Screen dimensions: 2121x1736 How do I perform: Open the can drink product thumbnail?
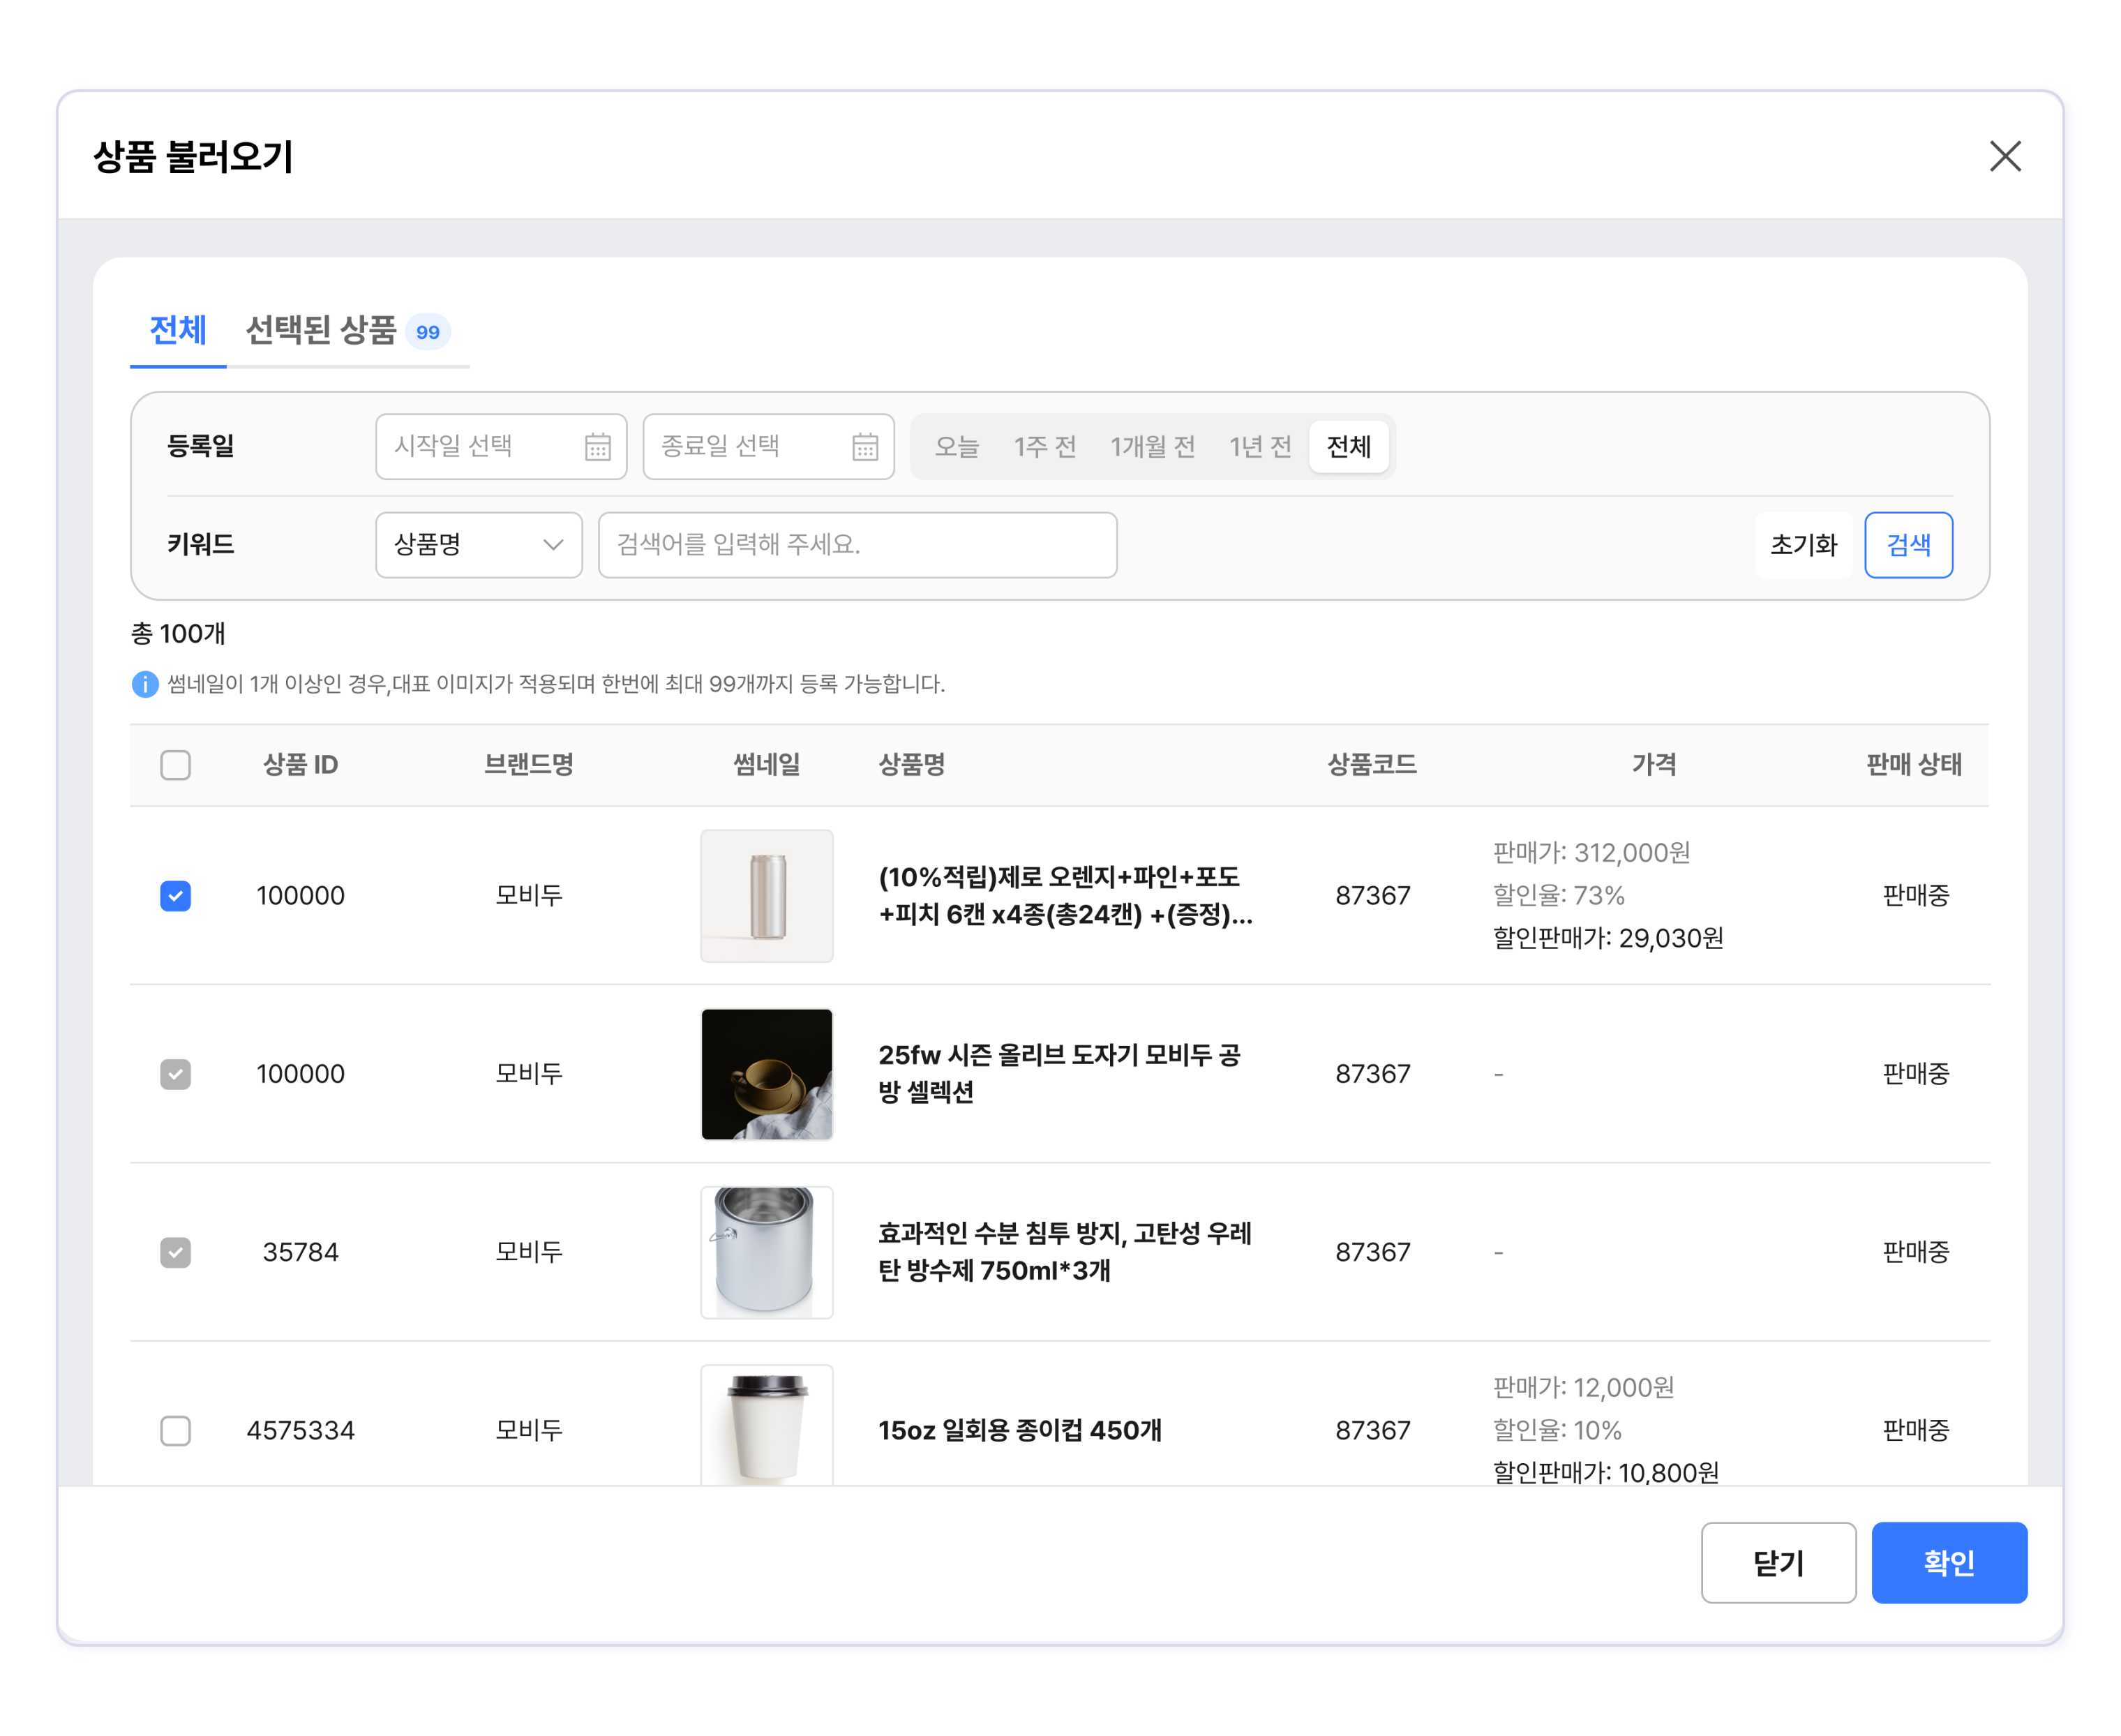pyautogui.click(x=766, y=895)
